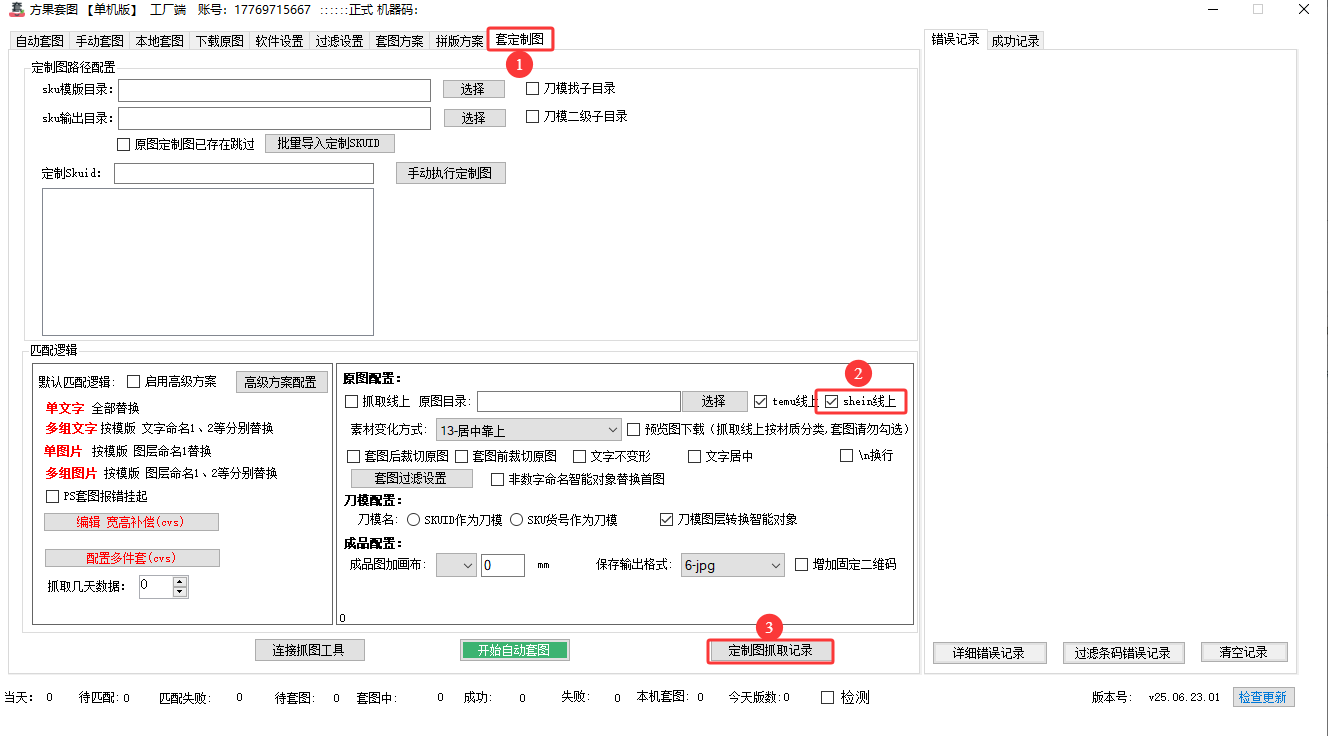1328x736 pixels.
Task: Click the version text v25.06.23.01
Action: pyautogui.click(x=1184, y=697)
